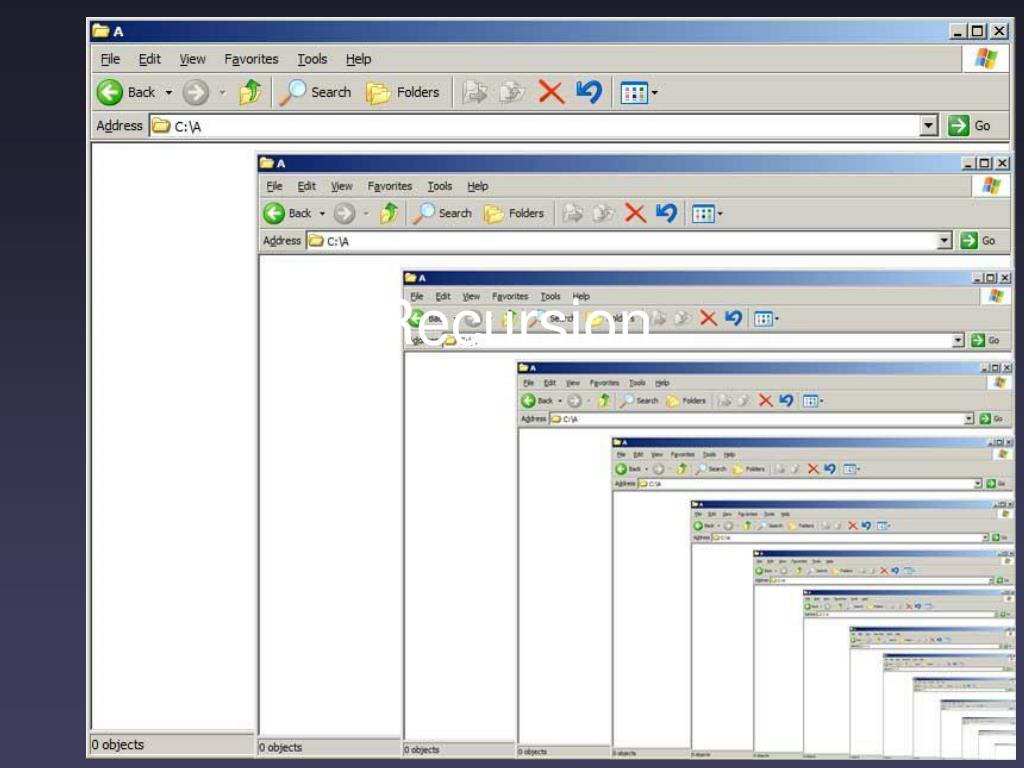Open Help menu in second nested window
Screen dimensions: 1024x768
(477, 186)
